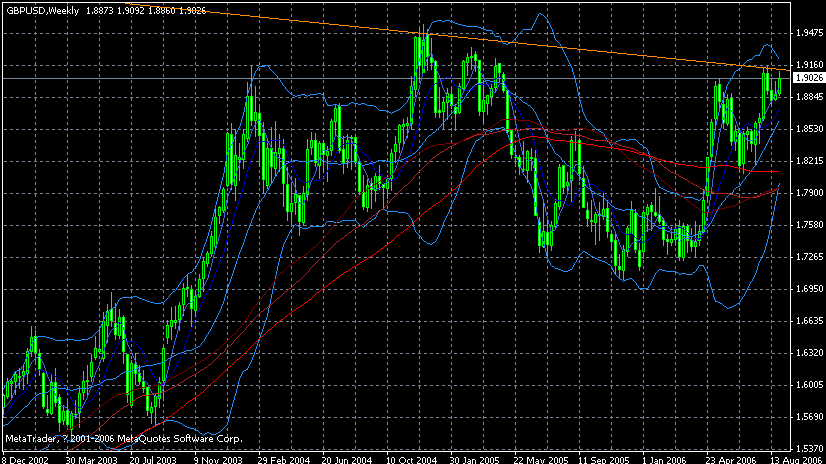
Task: Select the 1.6320 price label
Action: (810, 353)
